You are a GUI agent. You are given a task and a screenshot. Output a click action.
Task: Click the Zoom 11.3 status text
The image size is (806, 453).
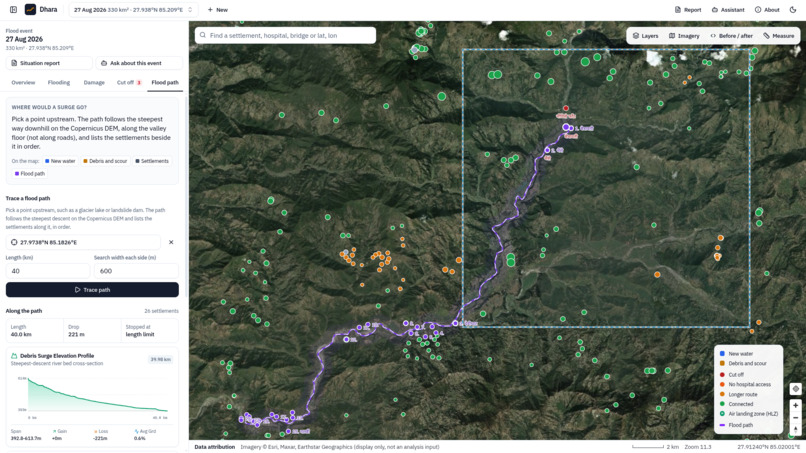pos(698,447)
